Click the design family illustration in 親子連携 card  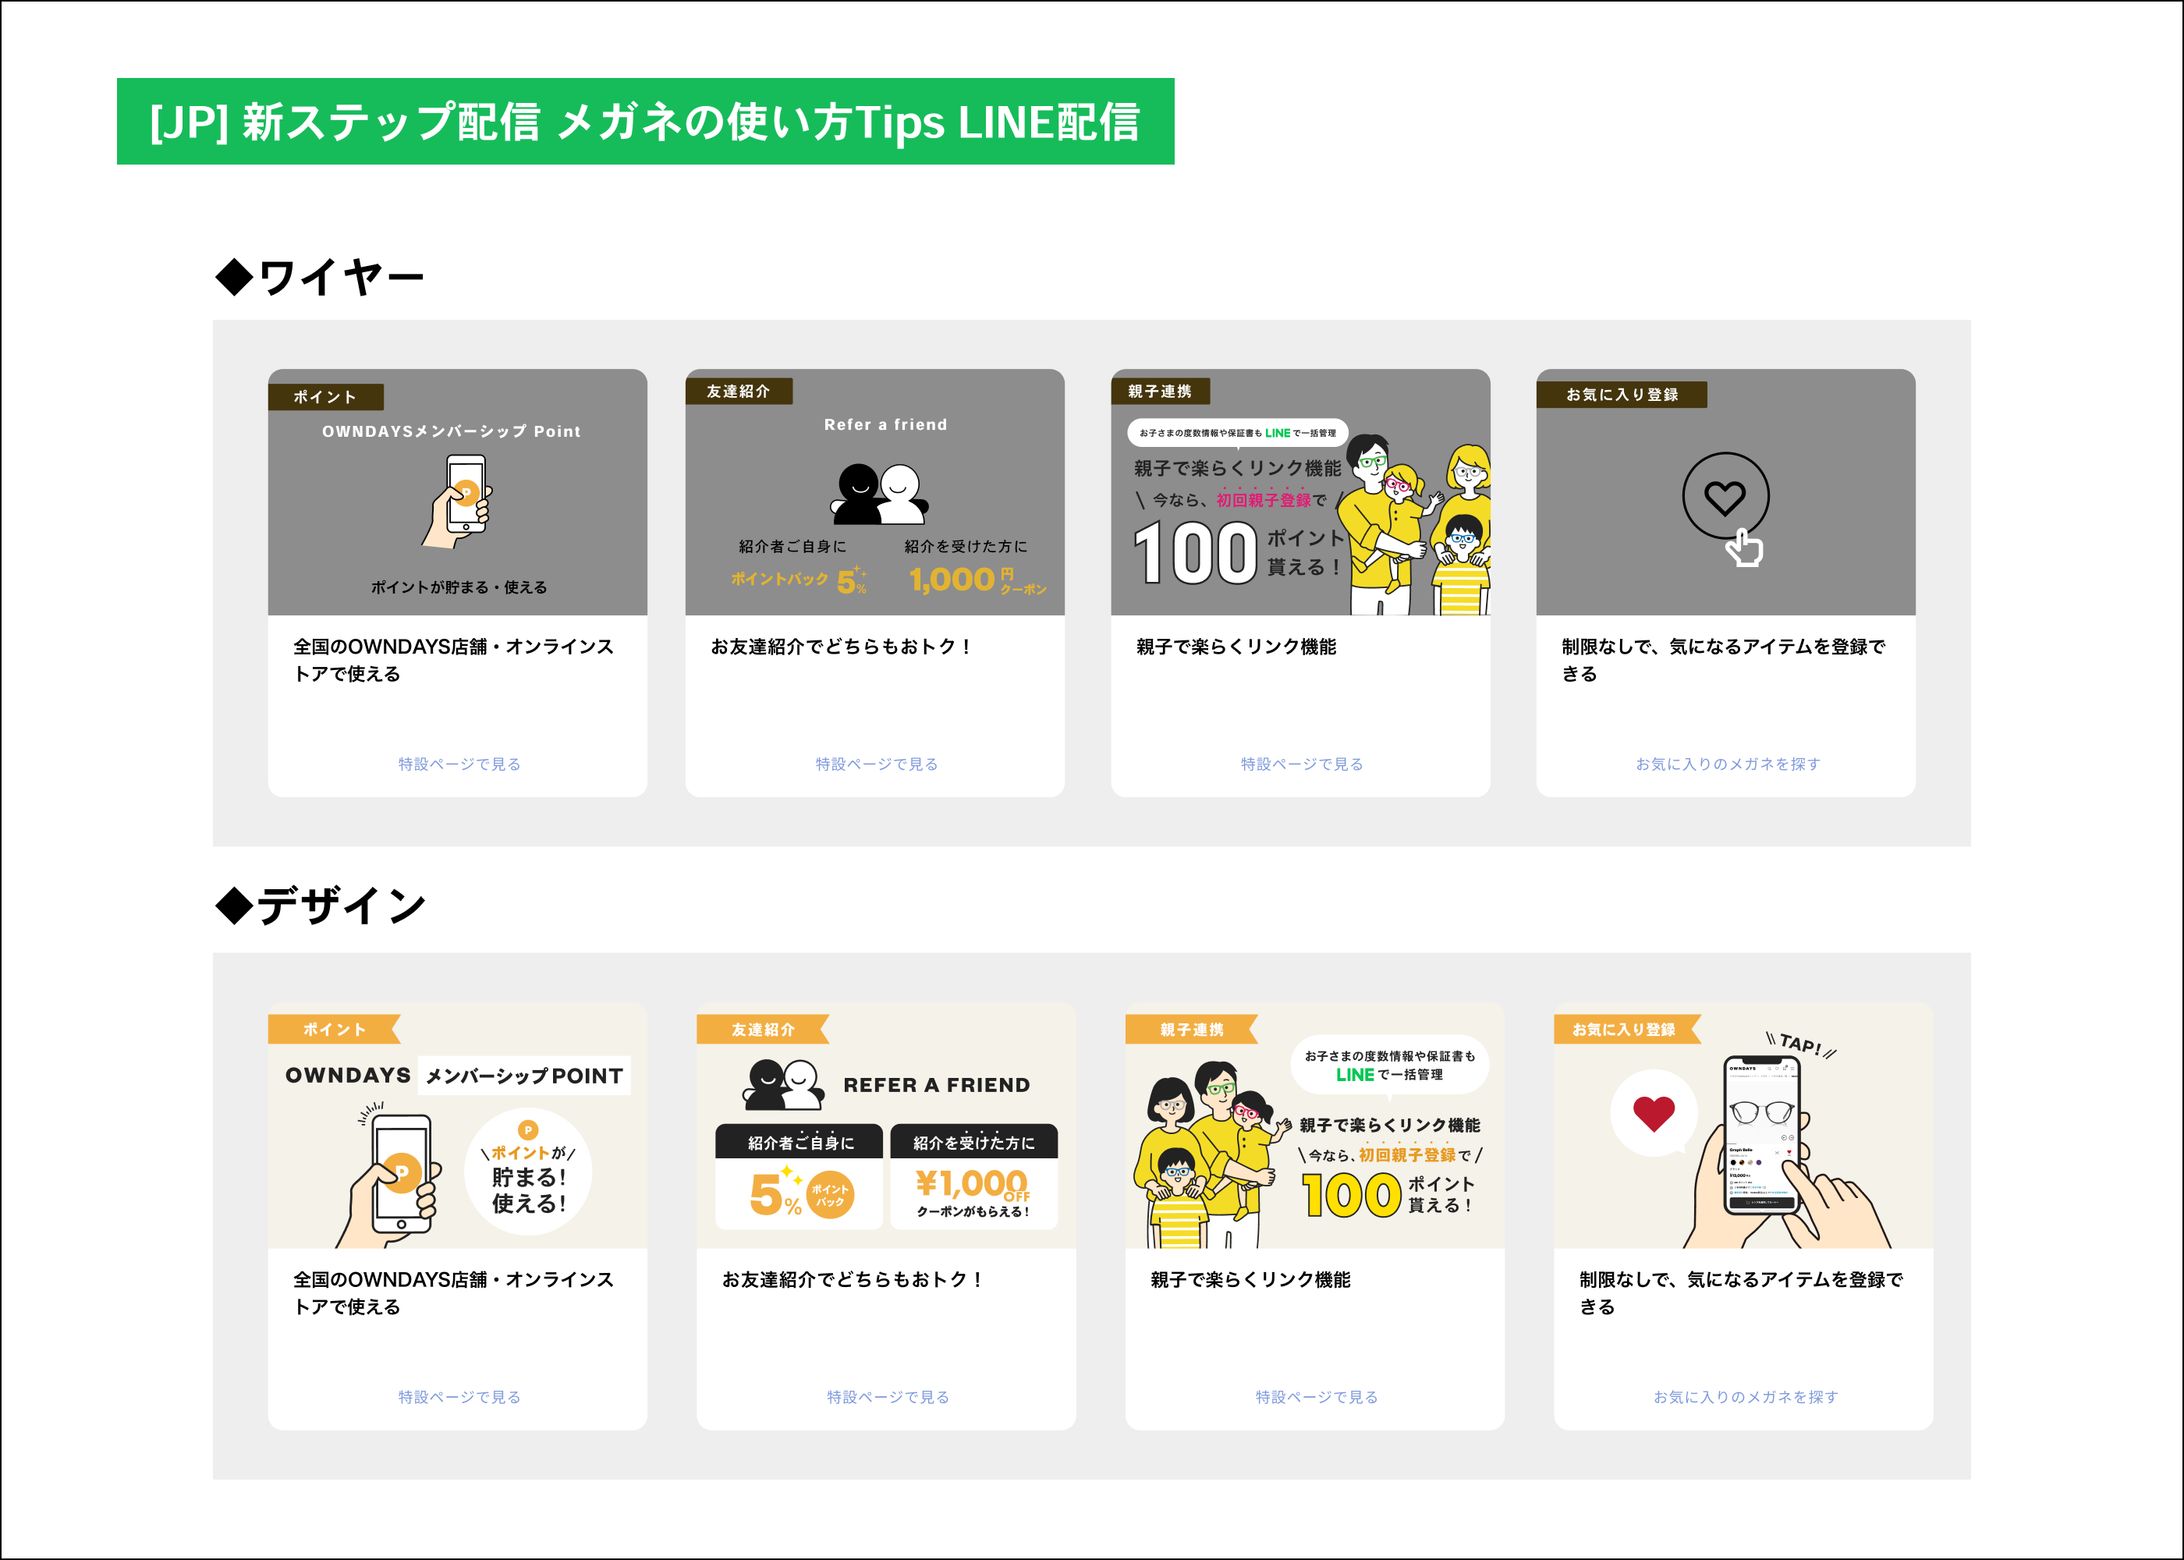tap(1210, 1155)
